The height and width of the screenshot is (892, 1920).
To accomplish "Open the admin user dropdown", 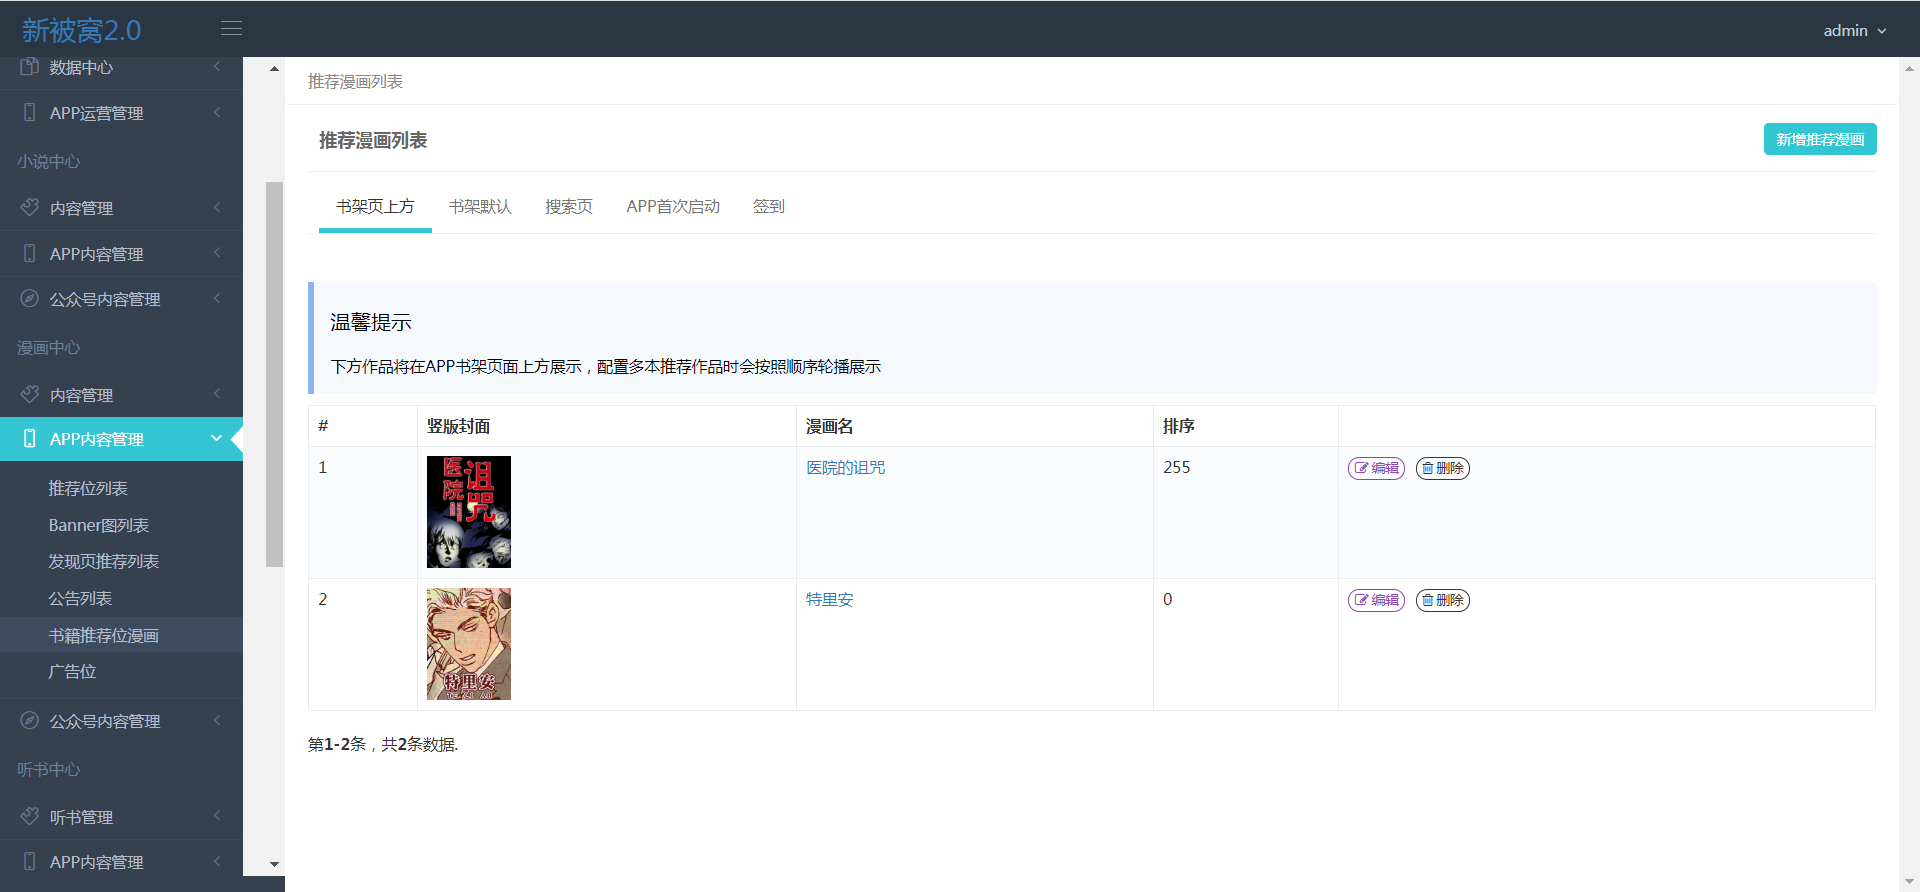I will pos(1854,31).
